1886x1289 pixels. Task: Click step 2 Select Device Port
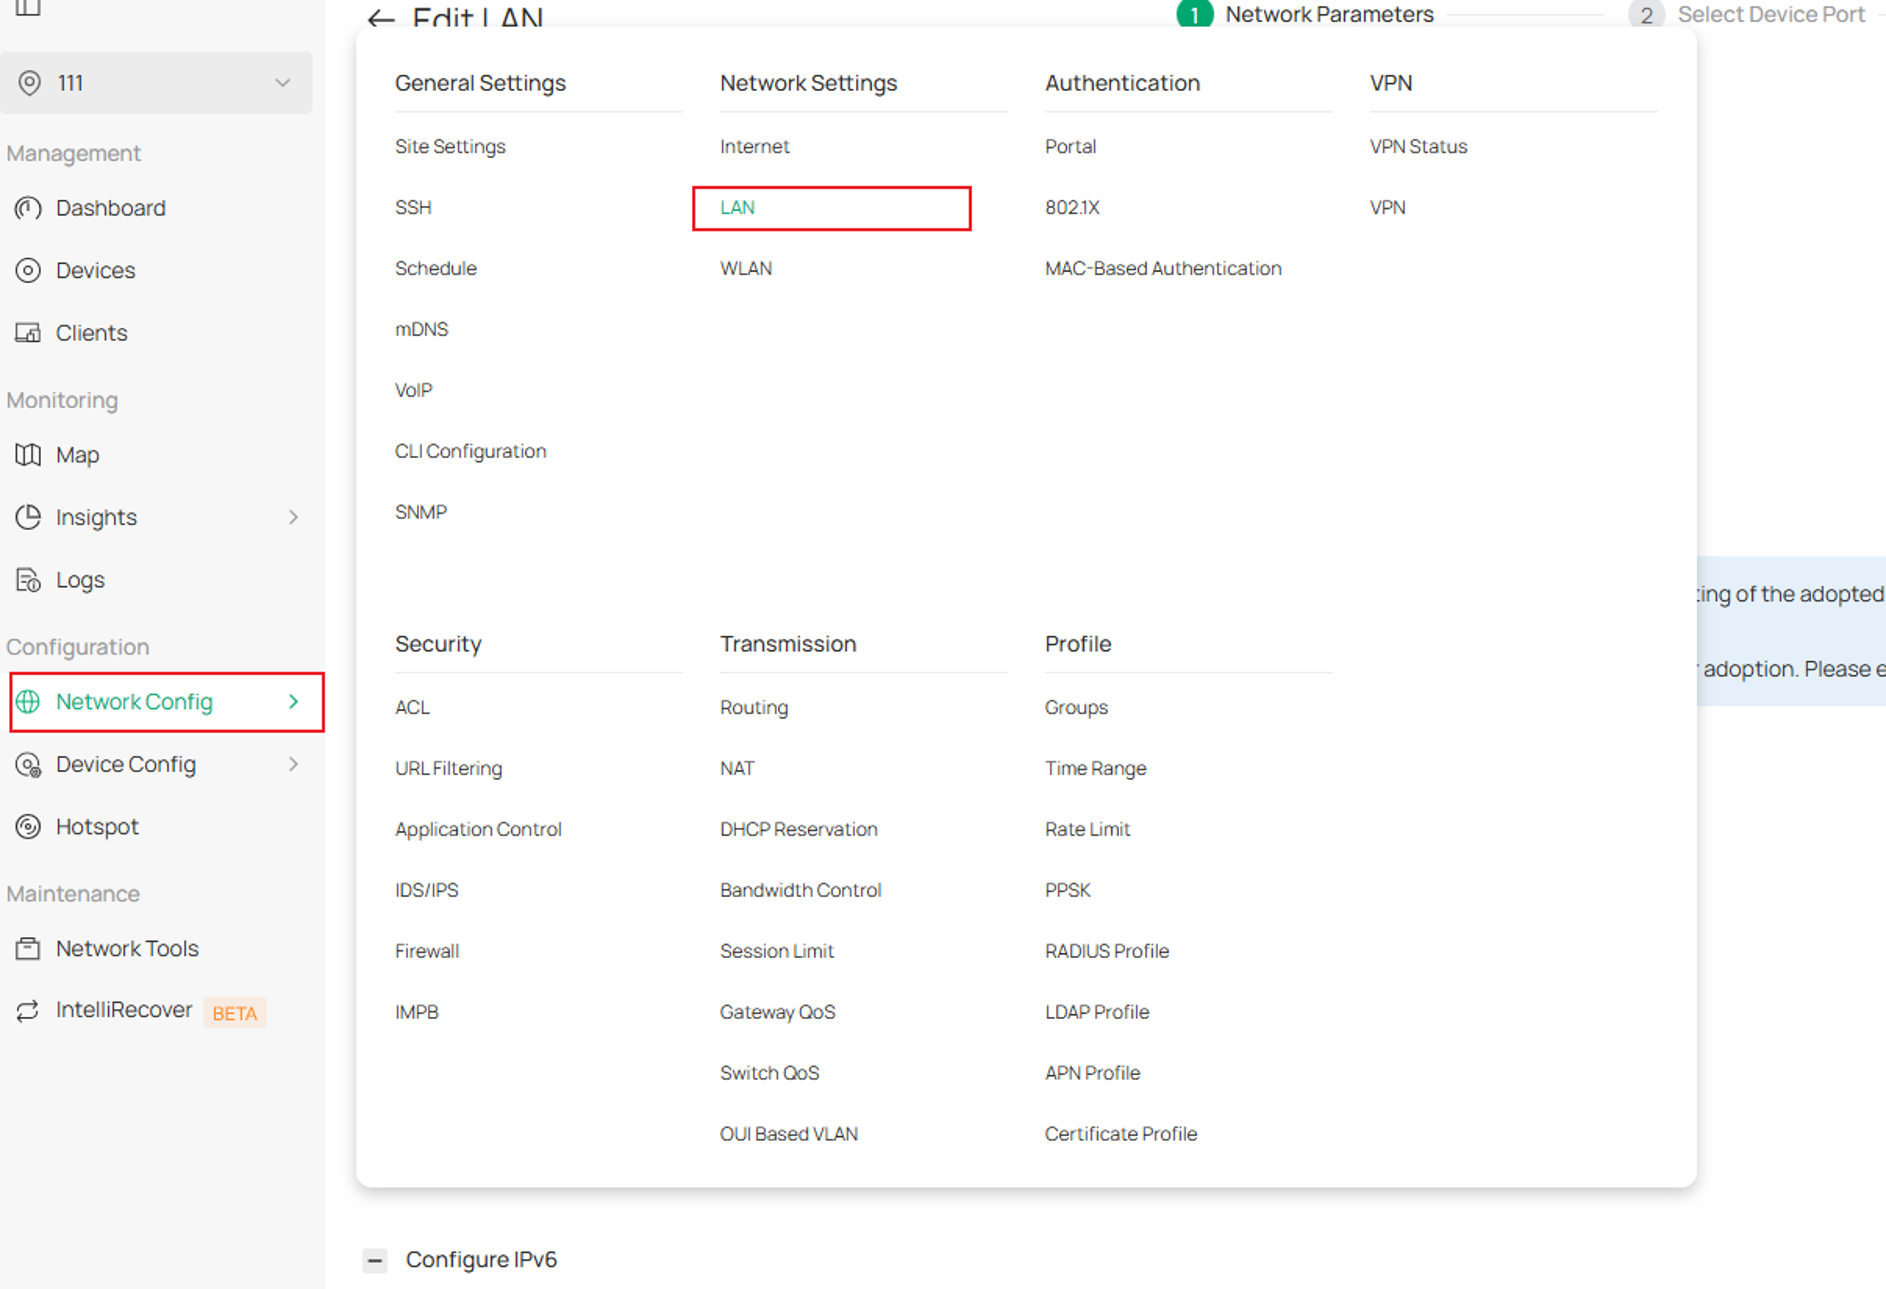(x=1747, y=14)
